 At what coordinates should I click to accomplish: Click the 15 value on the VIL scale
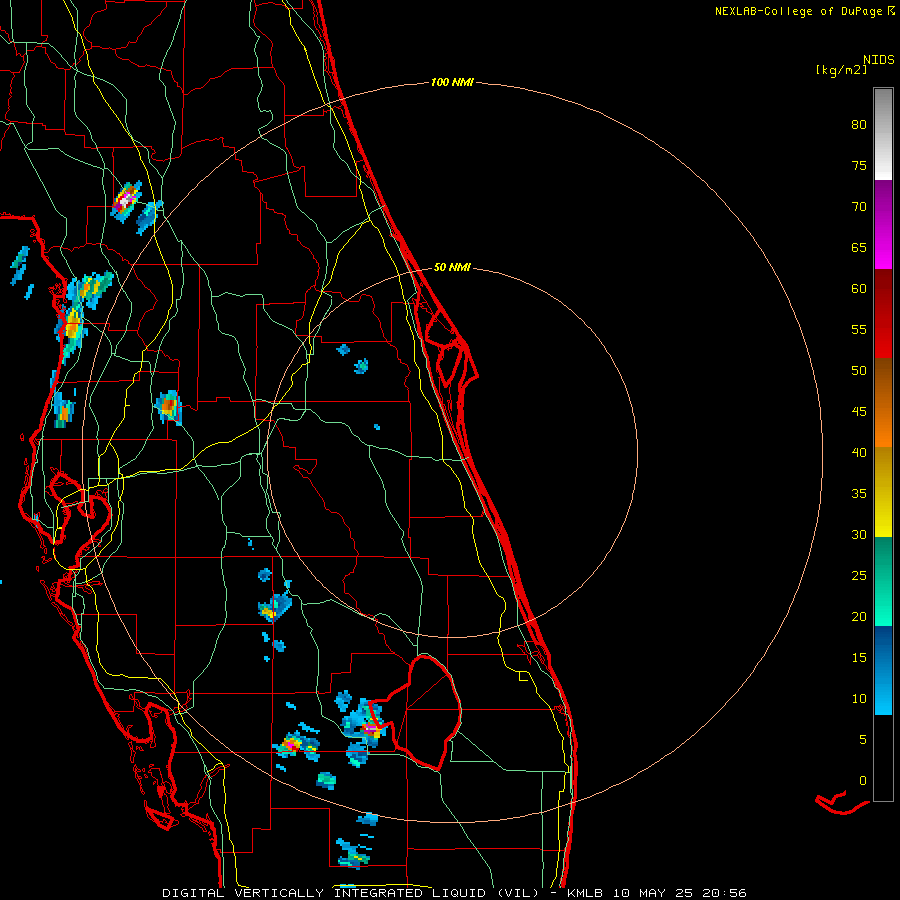tap(859, 658)
